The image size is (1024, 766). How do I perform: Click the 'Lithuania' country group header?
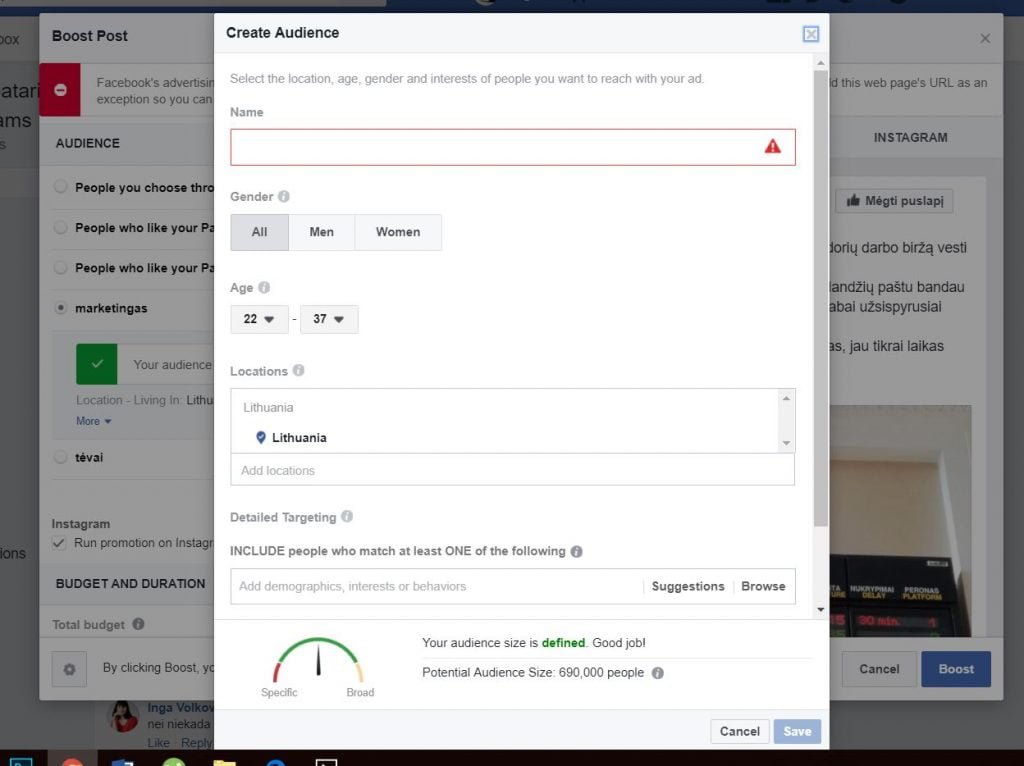coord(268,407)
